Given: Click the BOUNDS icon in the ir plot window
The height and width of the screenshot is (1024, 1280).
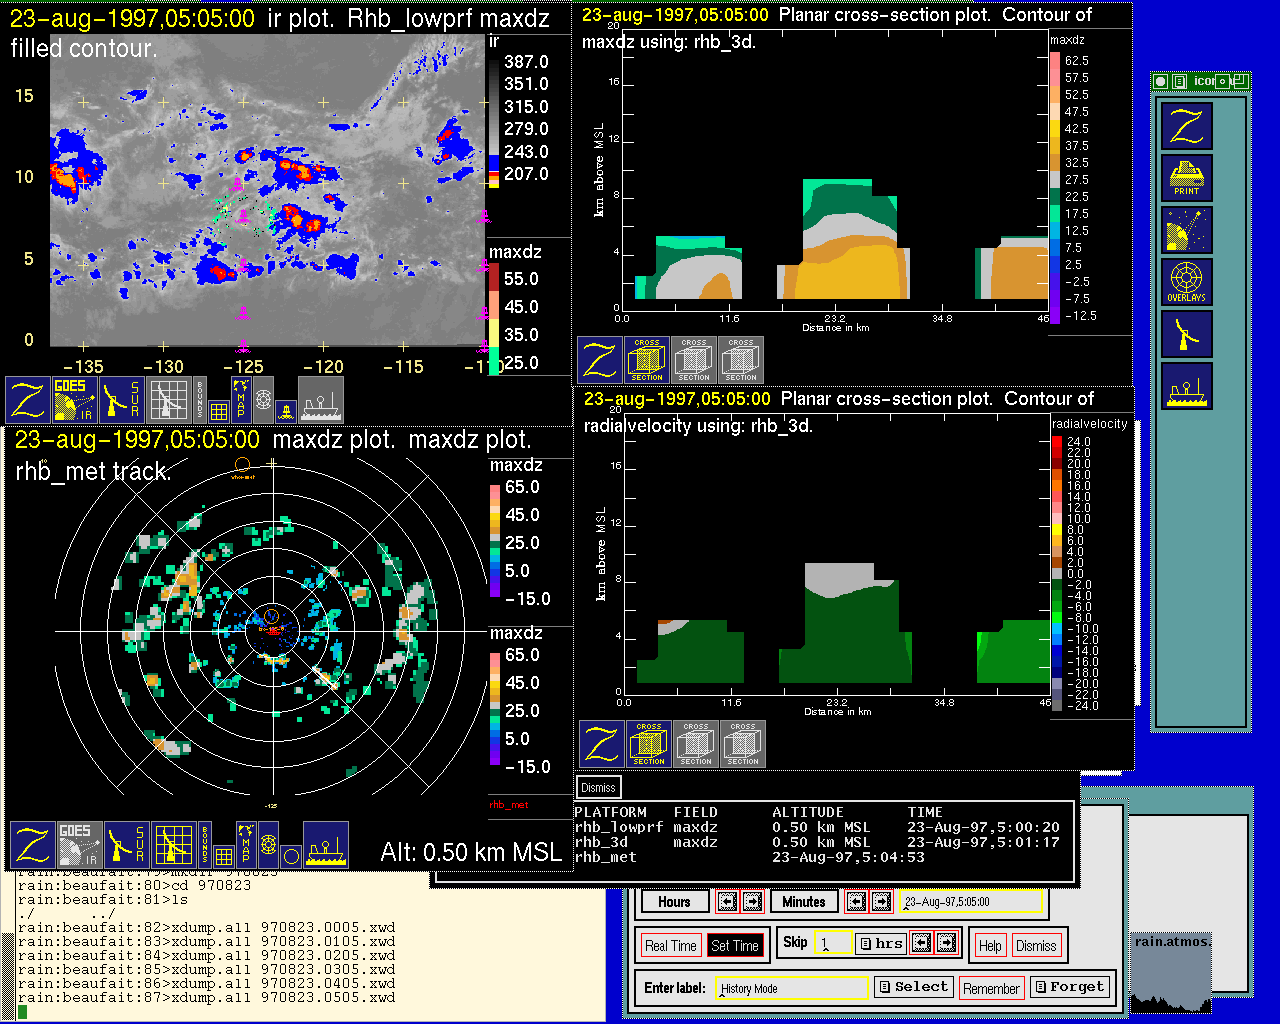Looking at the screenshot, I should point(200,399).
